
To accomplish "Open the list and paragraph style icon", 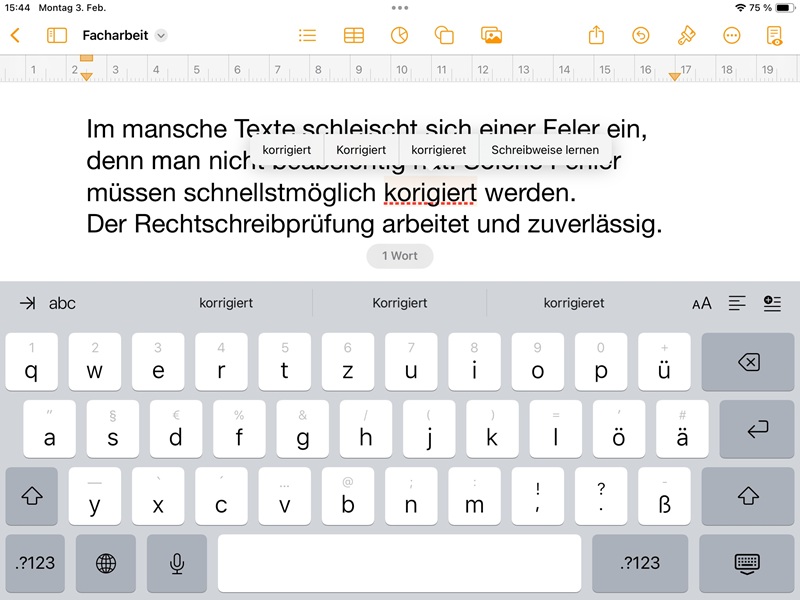I will (307, 35).
